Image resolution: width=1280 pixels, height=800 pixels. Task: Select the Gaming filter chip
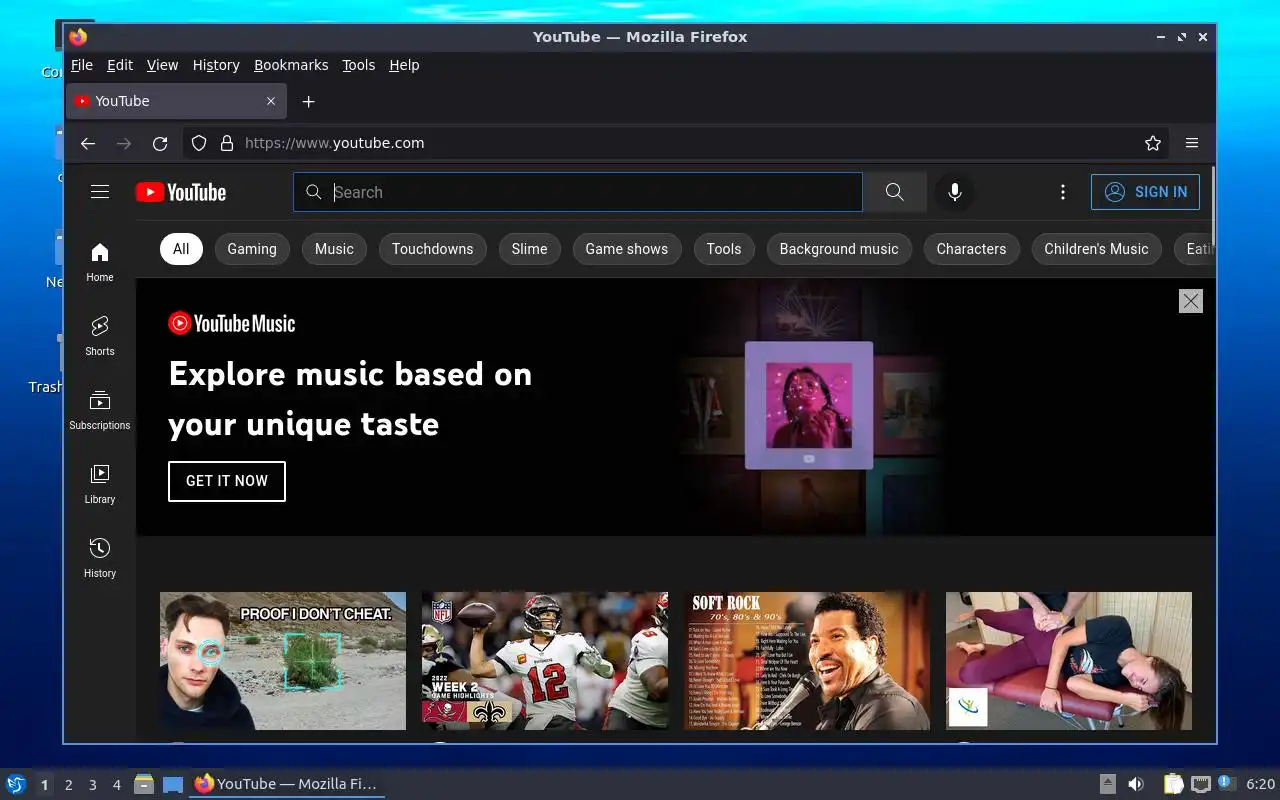252,249
